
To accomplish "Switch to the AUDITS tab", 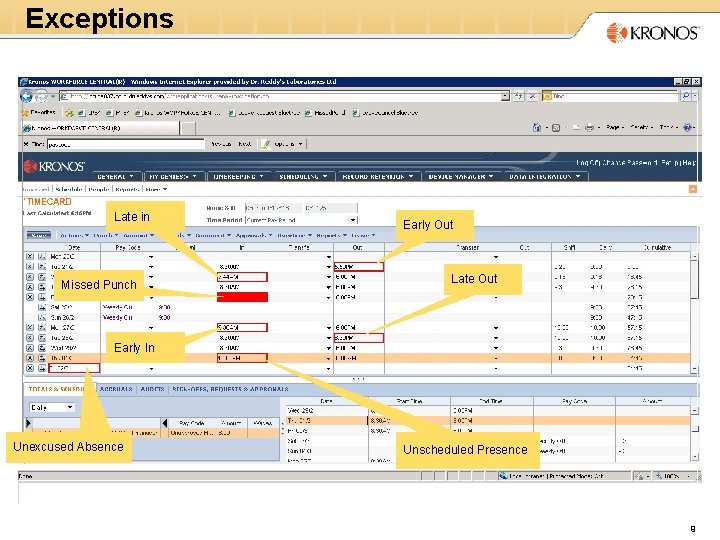I will pyautogui.click(x=152, y=389).
